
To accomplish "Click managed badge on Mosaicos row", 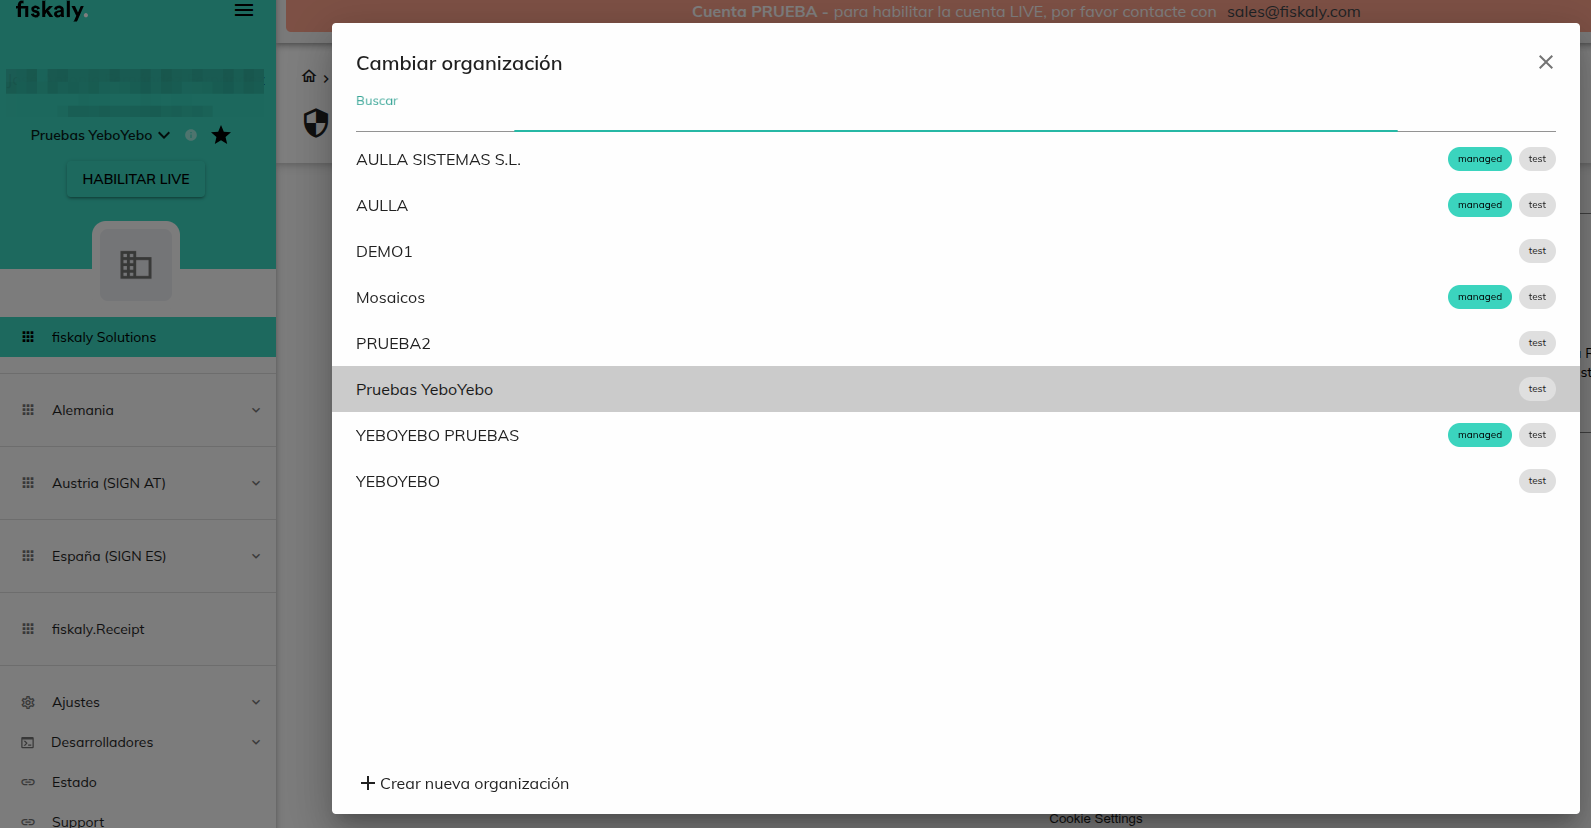I will coord(1480,297).
